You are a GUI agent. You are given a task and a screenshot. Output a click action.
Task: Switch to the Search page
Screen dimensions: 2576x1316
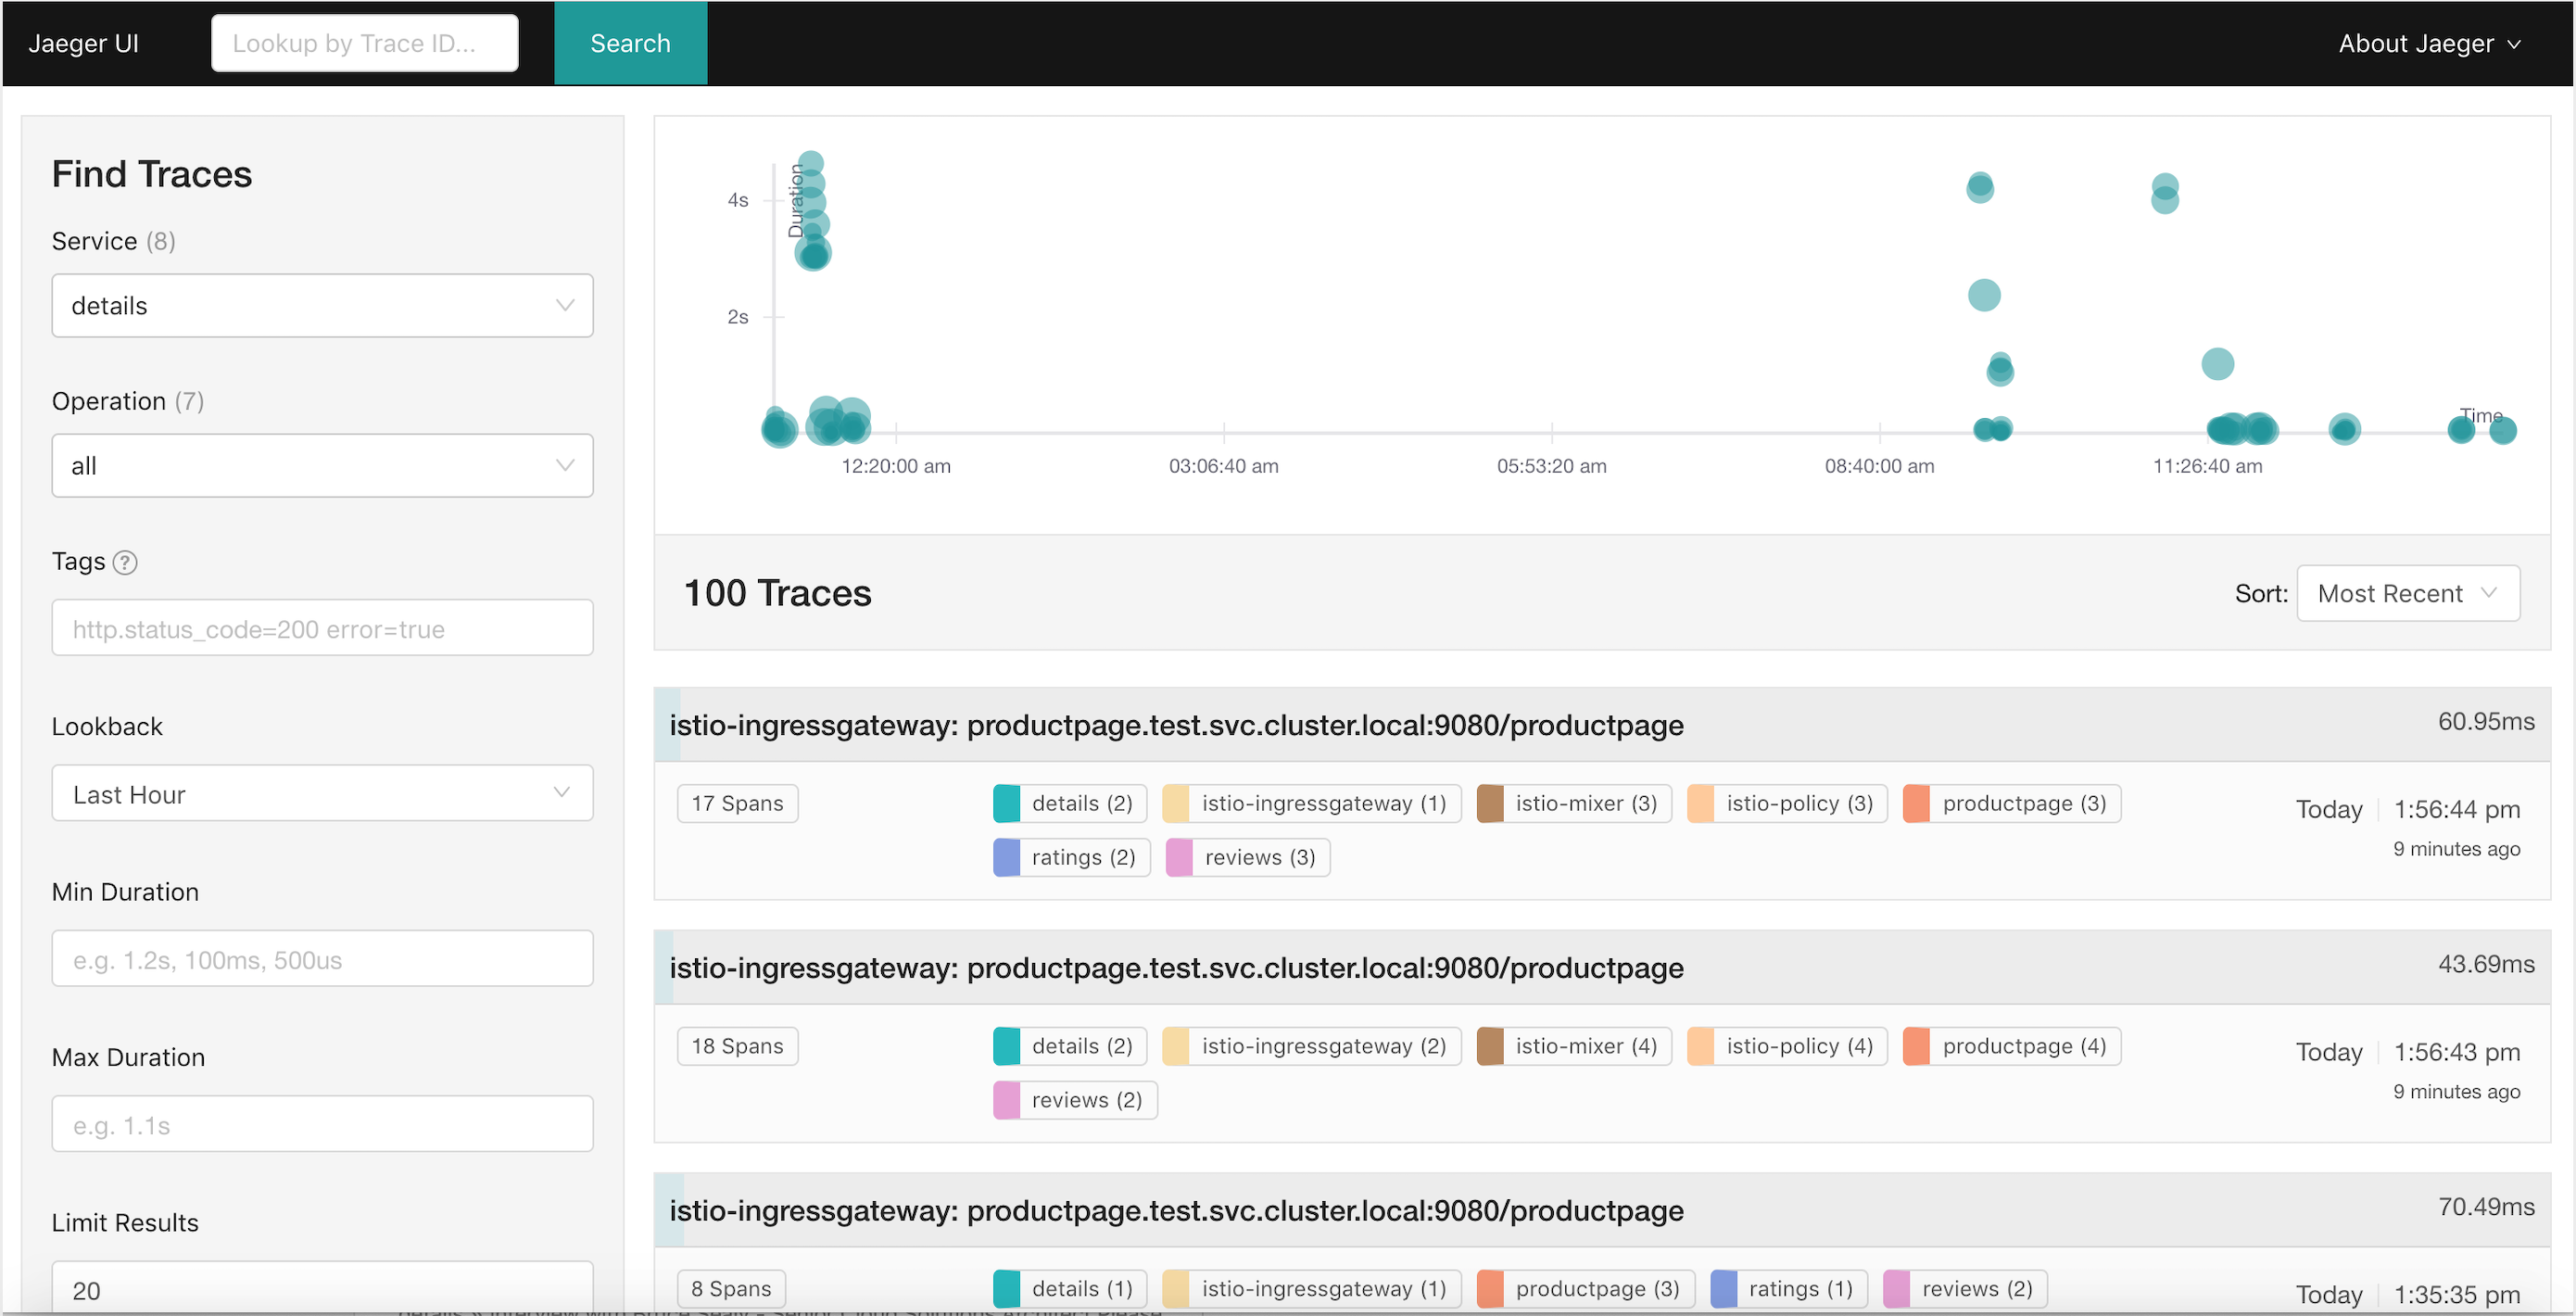(x=630, y=43)
